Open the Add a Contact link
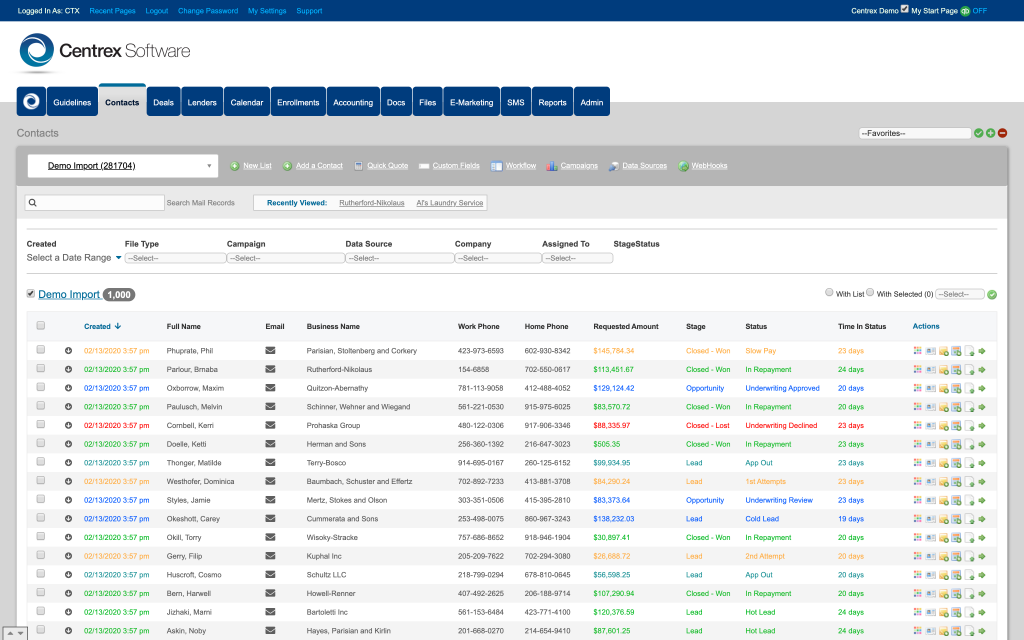This screenshot has width=1024, height=640. pos(319,166)
